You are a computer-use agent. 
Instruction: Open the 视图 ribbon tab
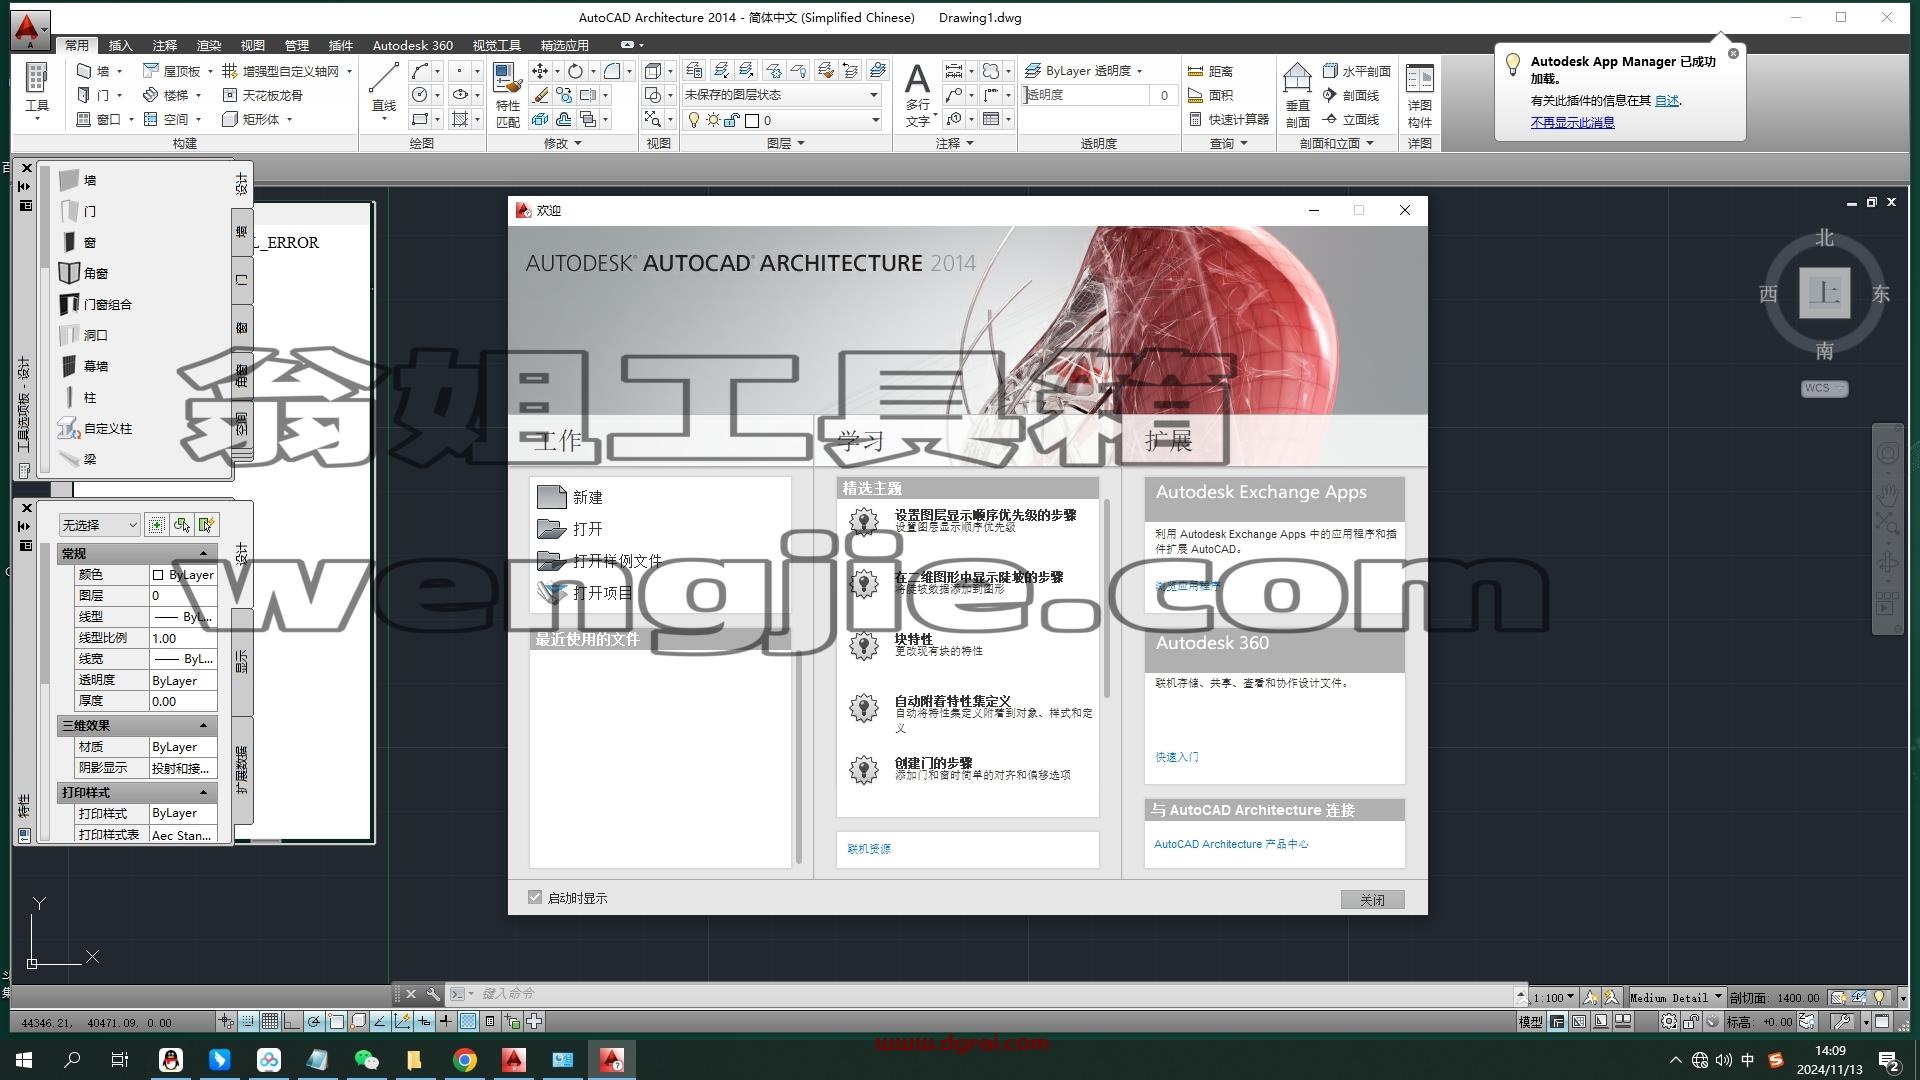252,45
